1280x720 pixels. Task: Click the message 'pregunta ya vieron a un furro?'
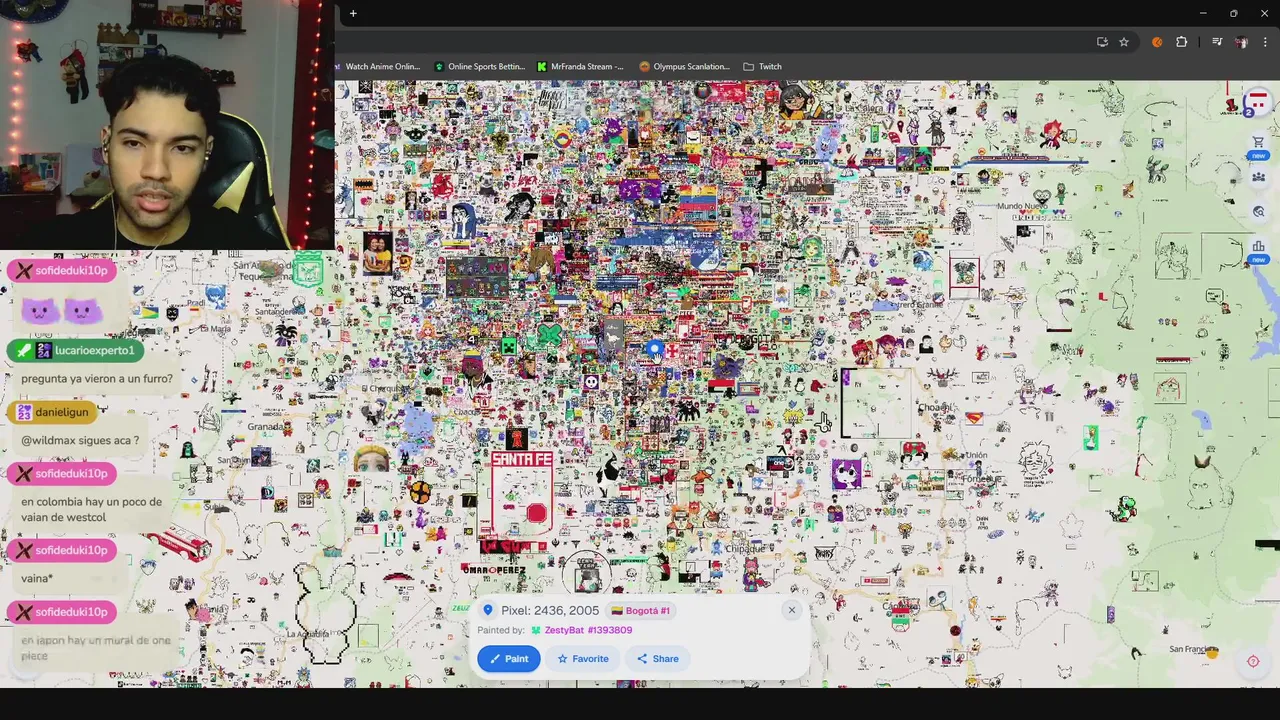pyautogui.click(x=97, y=379)
